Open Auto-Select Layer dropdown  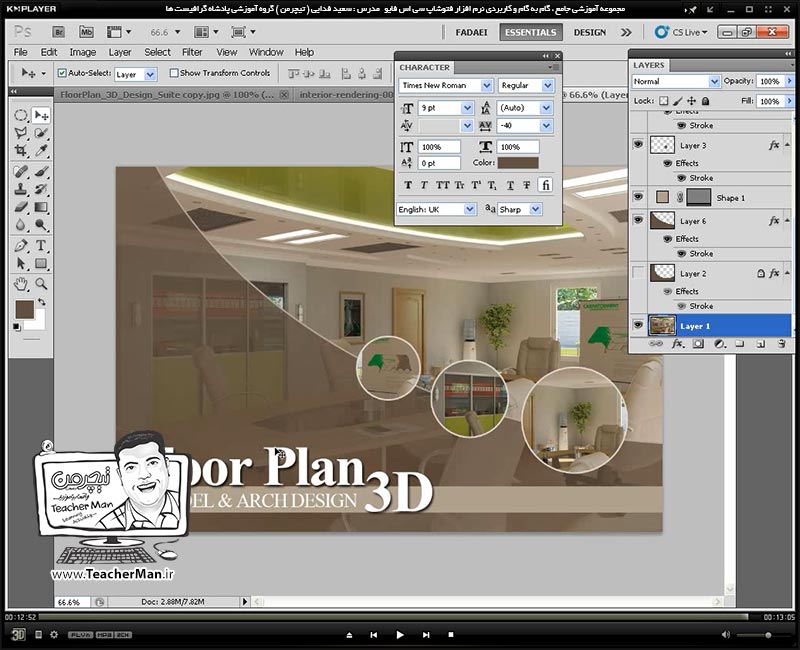point(150,74)
